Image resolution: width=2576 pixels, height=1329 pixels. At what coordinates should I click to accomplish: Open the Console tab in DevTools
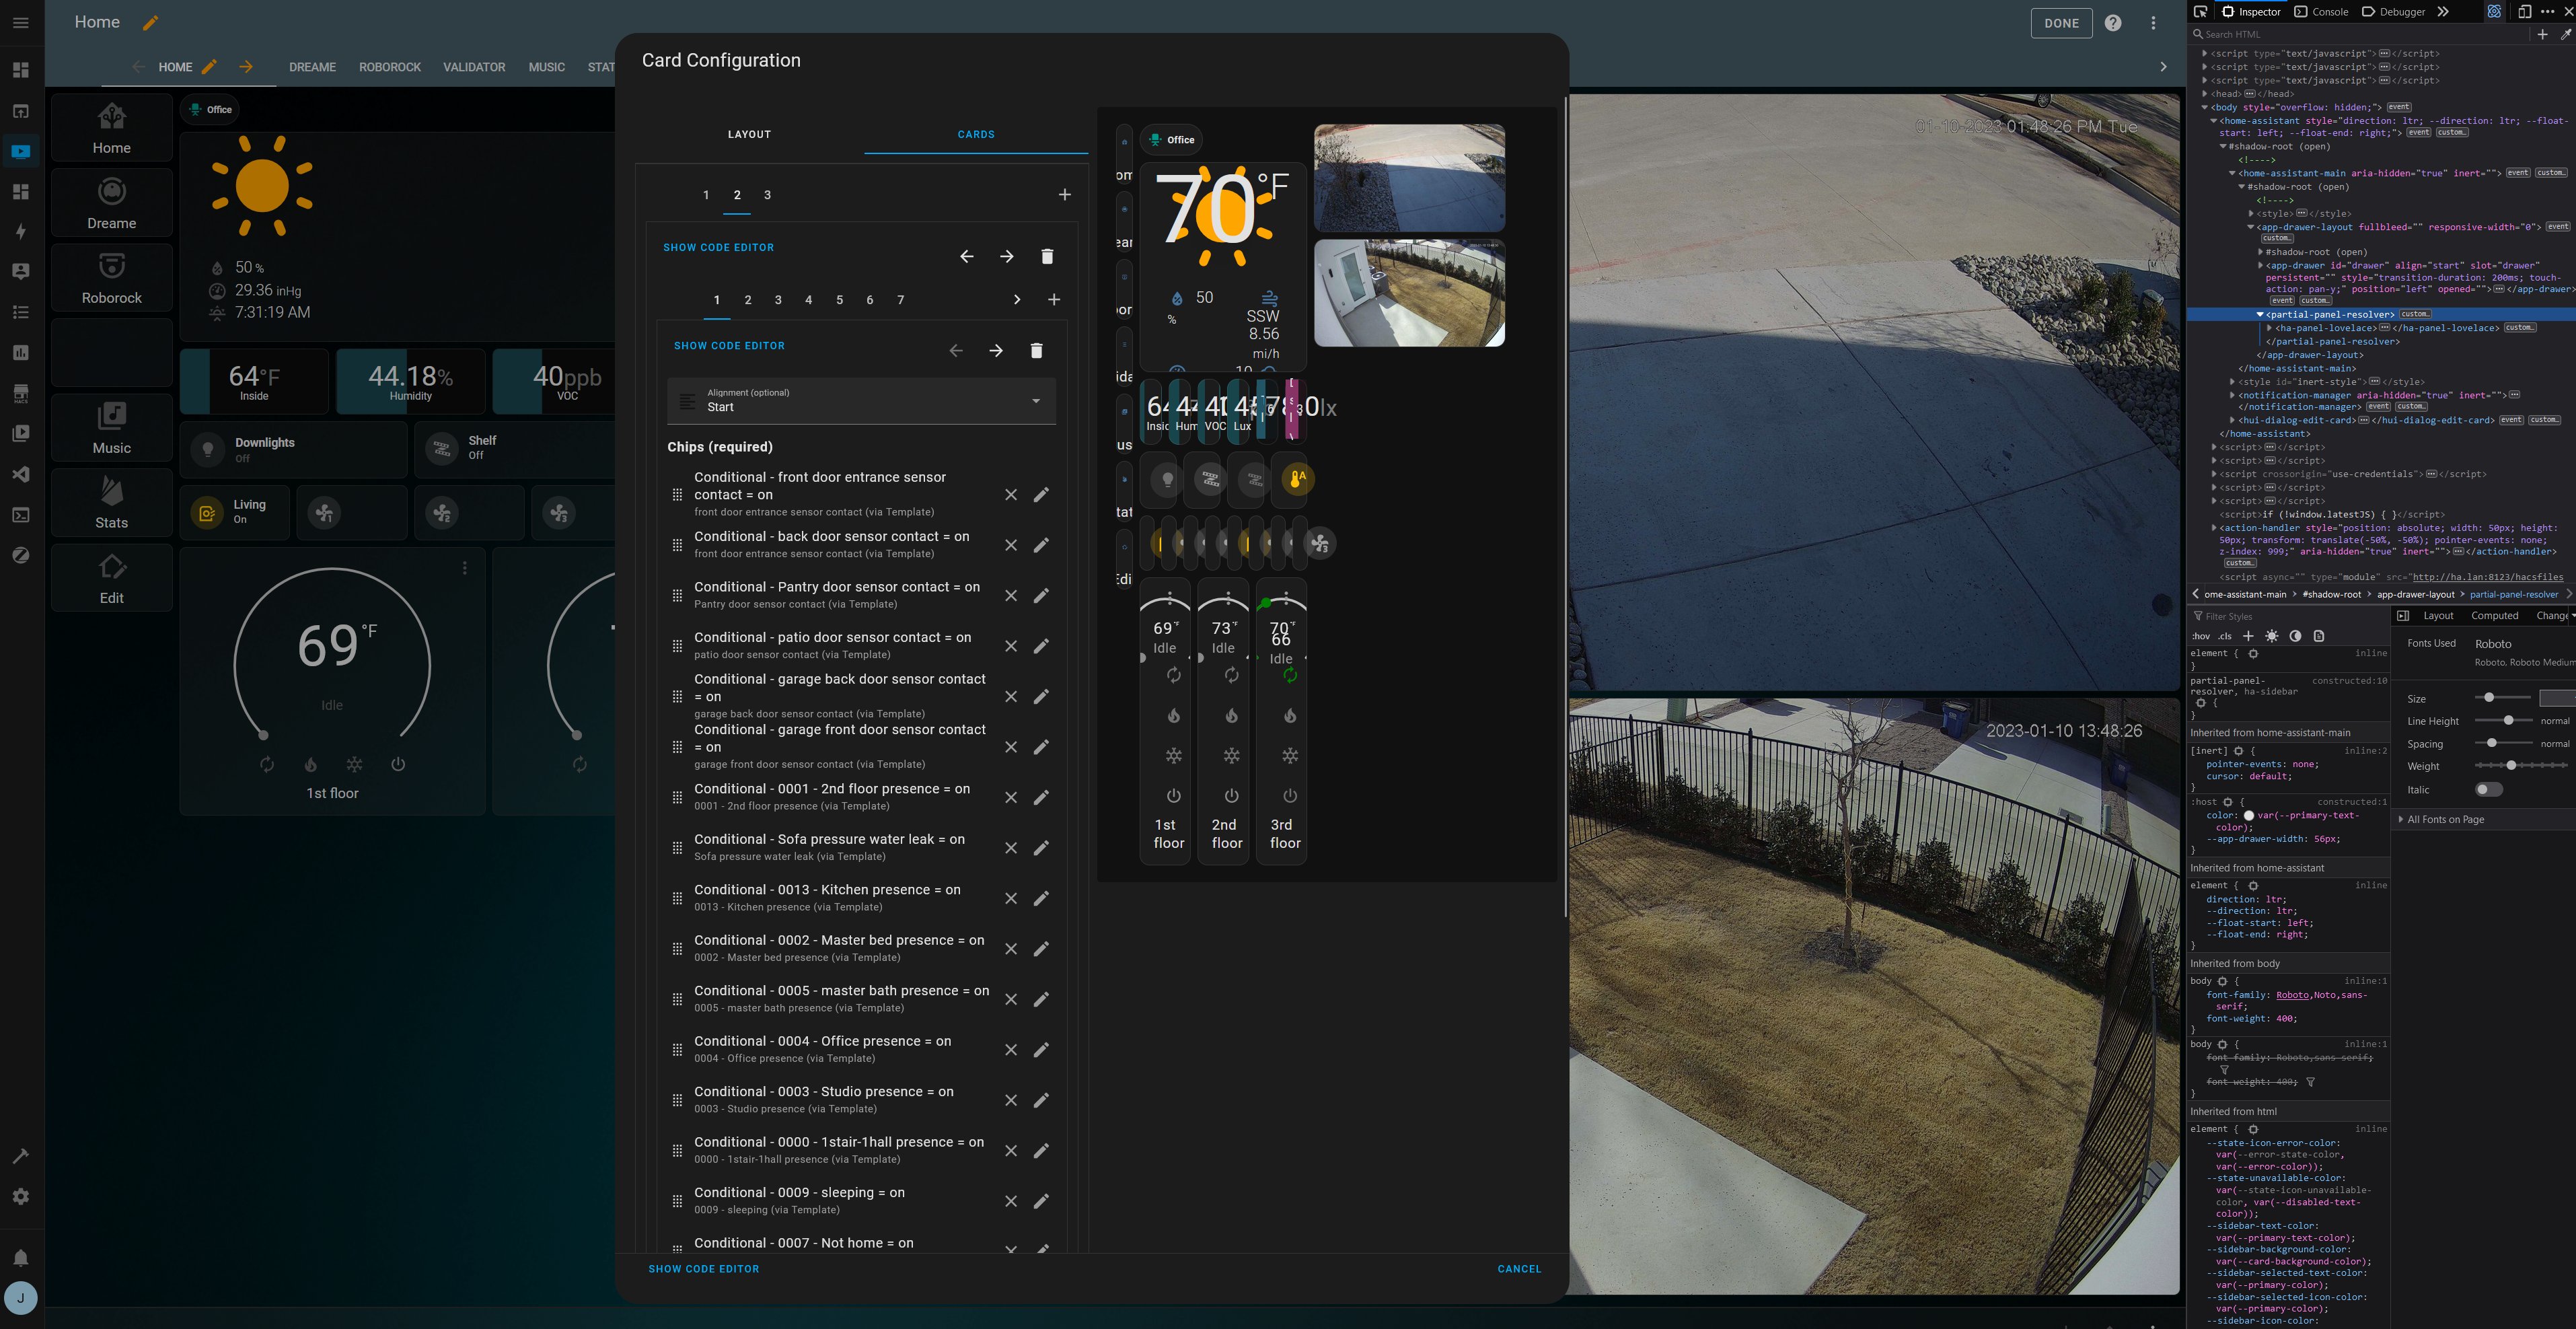[x=2320, y=12]
